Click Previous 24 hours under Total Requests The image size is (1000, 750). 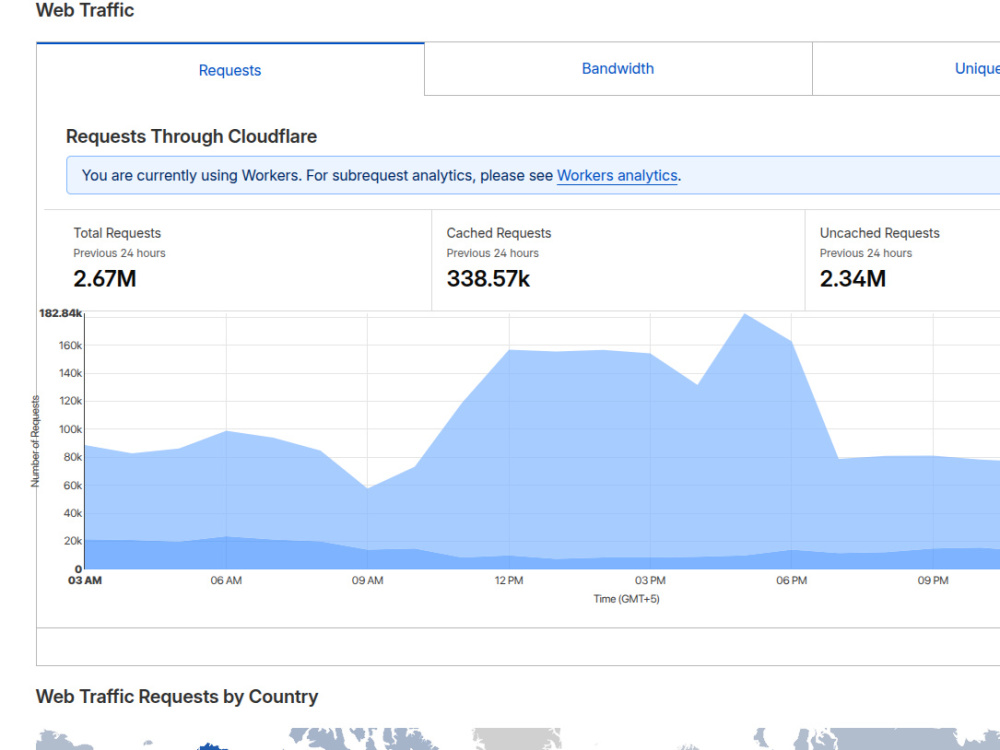click(119, 253)
